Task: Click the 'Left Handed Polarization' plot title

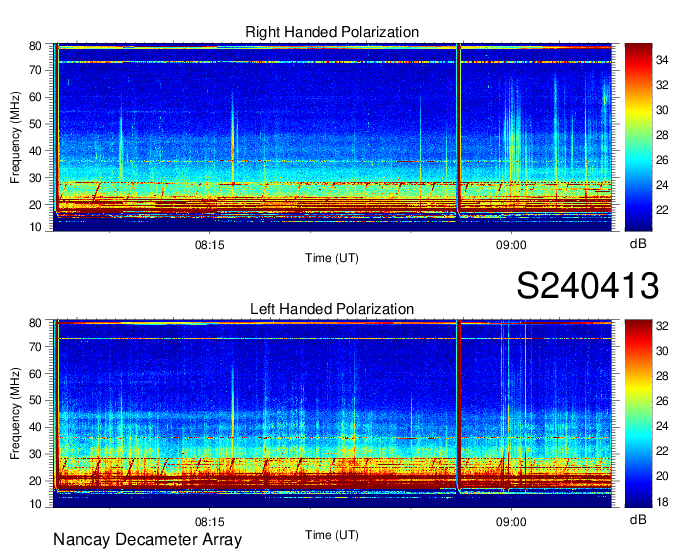Action: [x=332, y=309]
